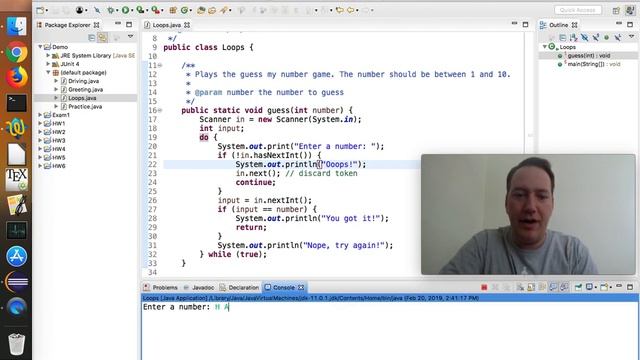The width and height of the screenshot is (640, 360).
Task: Click the Scroll Lock icon in Console
Action: (x=531, y=287)
